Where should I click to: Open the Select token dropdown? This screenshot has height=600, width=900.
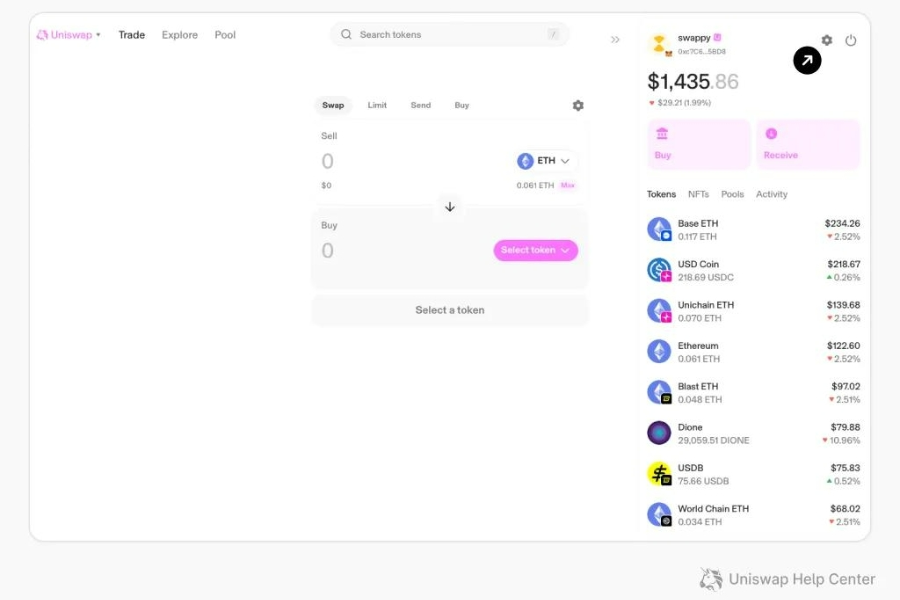coord(536,250)
